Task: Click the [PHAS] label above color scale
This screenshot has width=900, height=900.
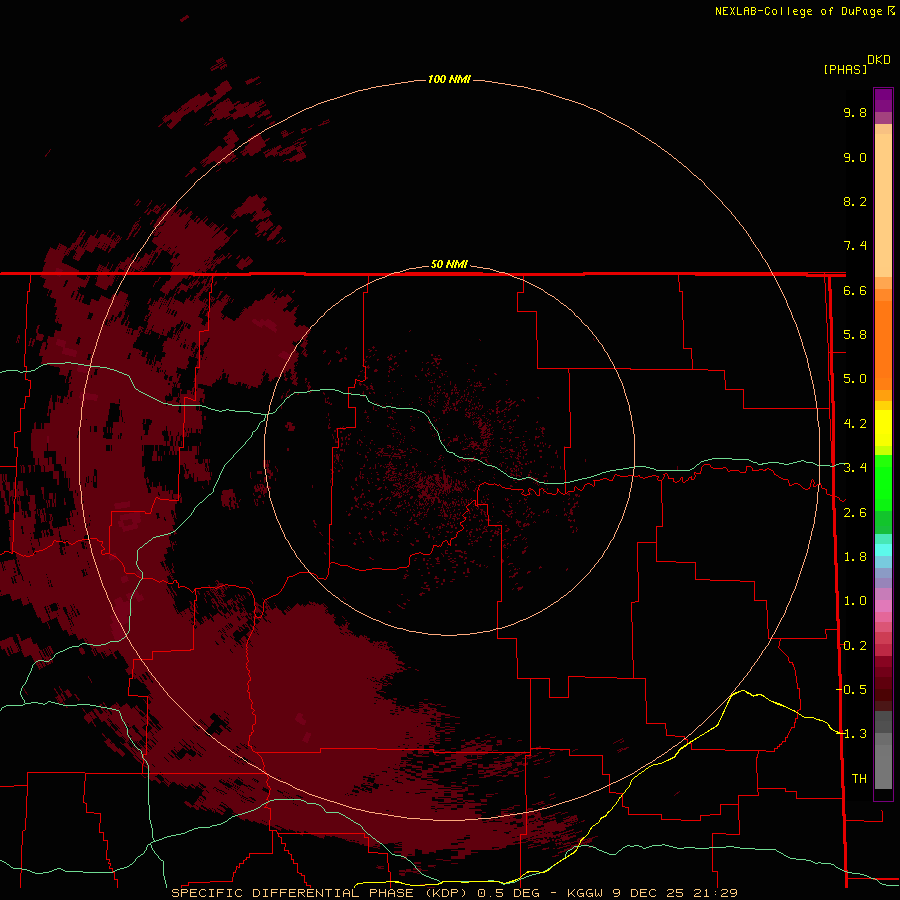Action: coord(845,69)
